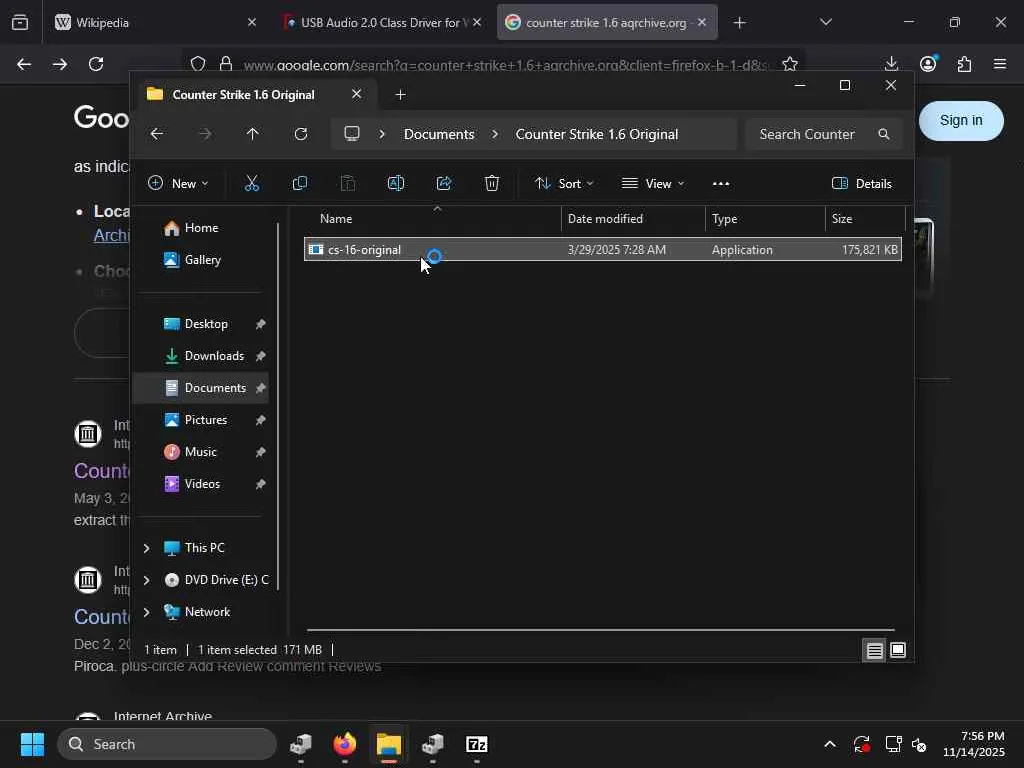Expand the This PC tree node
Screen dimensions: 1024x768
coord(146,548)
